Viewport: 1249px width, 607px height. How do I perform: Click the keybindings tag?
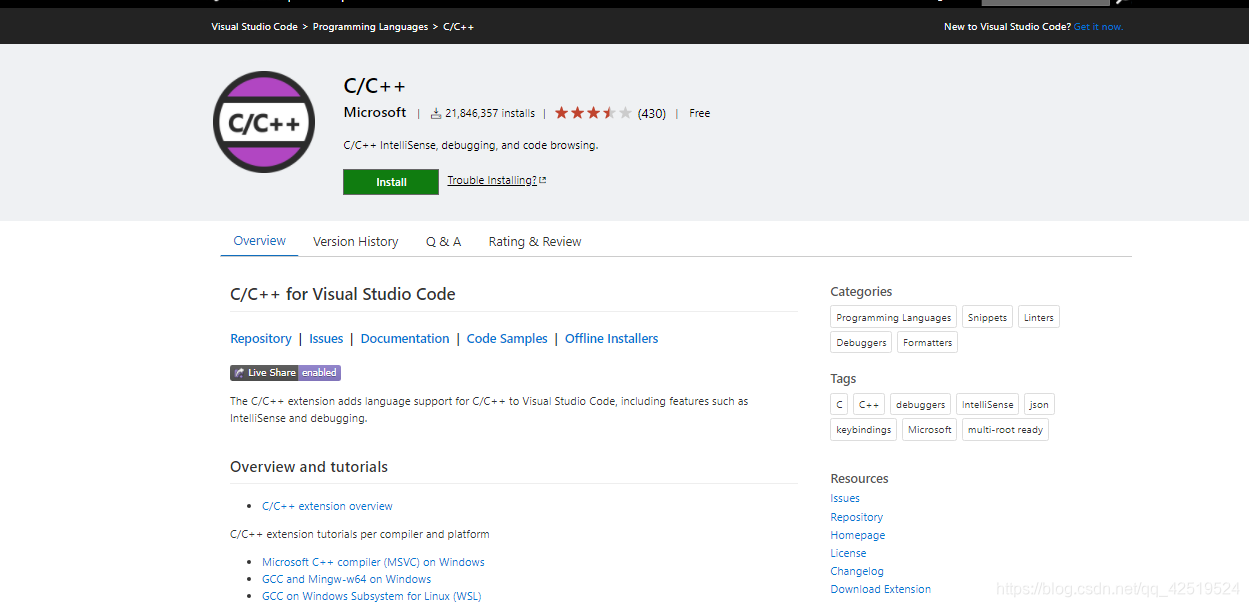coord(863,429)
